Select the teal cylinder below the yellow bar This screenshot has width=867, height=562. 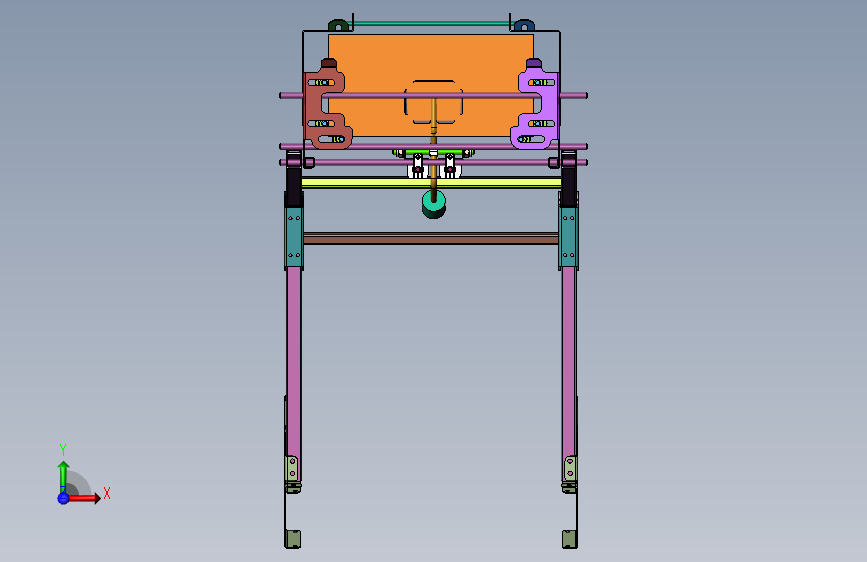434,204
